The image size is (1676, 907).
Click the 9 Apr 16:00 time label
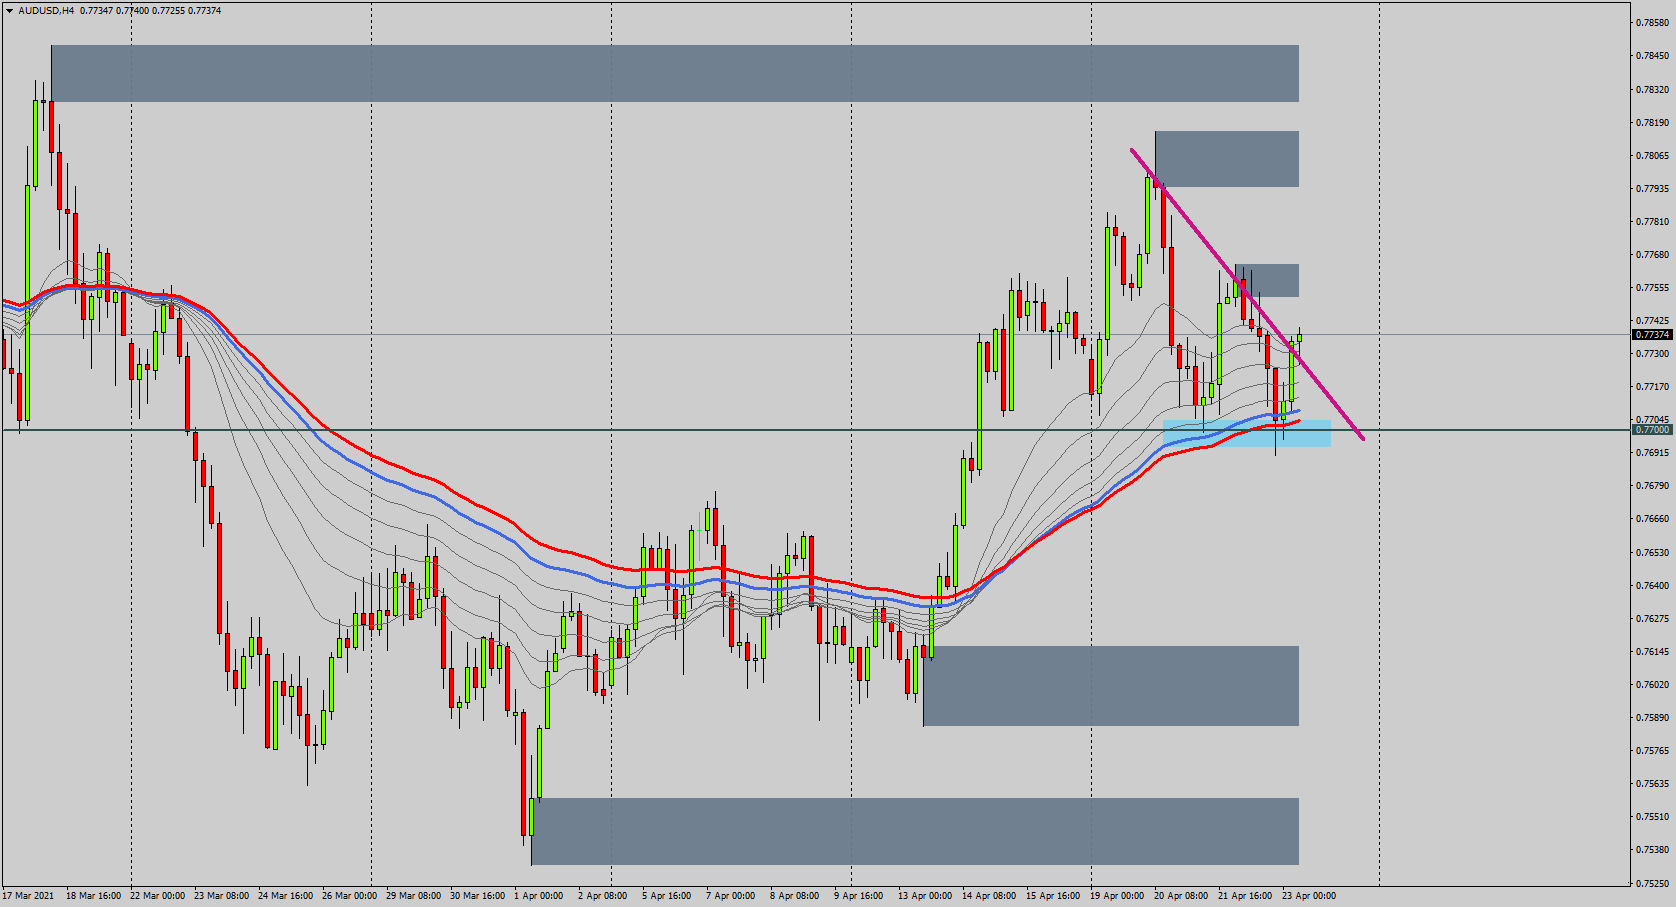(858, 896)
